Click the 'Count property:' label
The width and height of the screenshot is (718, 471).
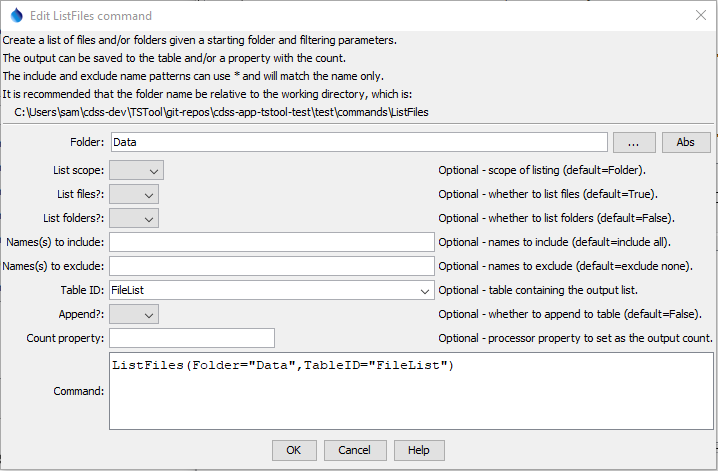click(x=65, y=338)
